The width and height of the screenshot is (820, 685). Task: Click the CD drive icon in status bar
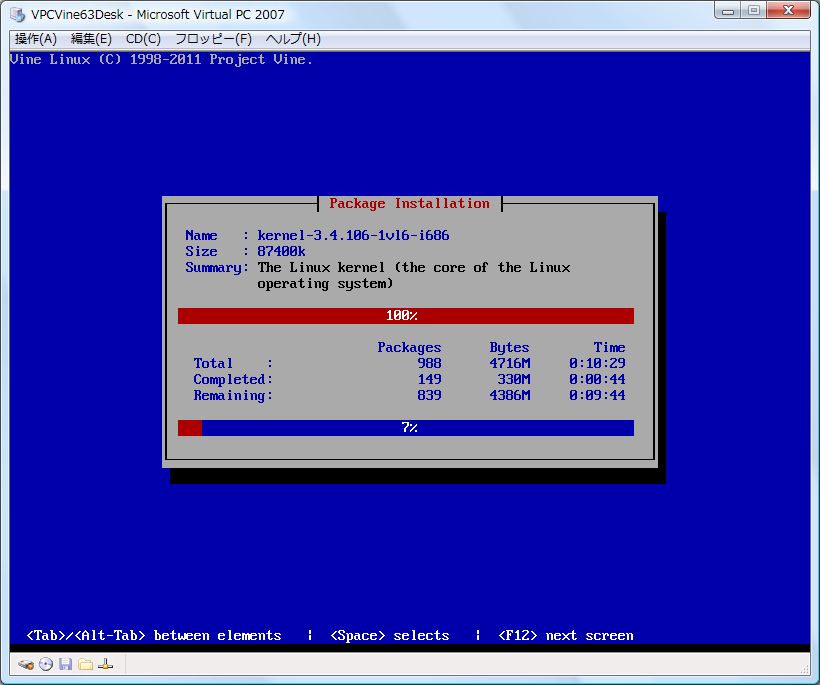coord(46,665)
